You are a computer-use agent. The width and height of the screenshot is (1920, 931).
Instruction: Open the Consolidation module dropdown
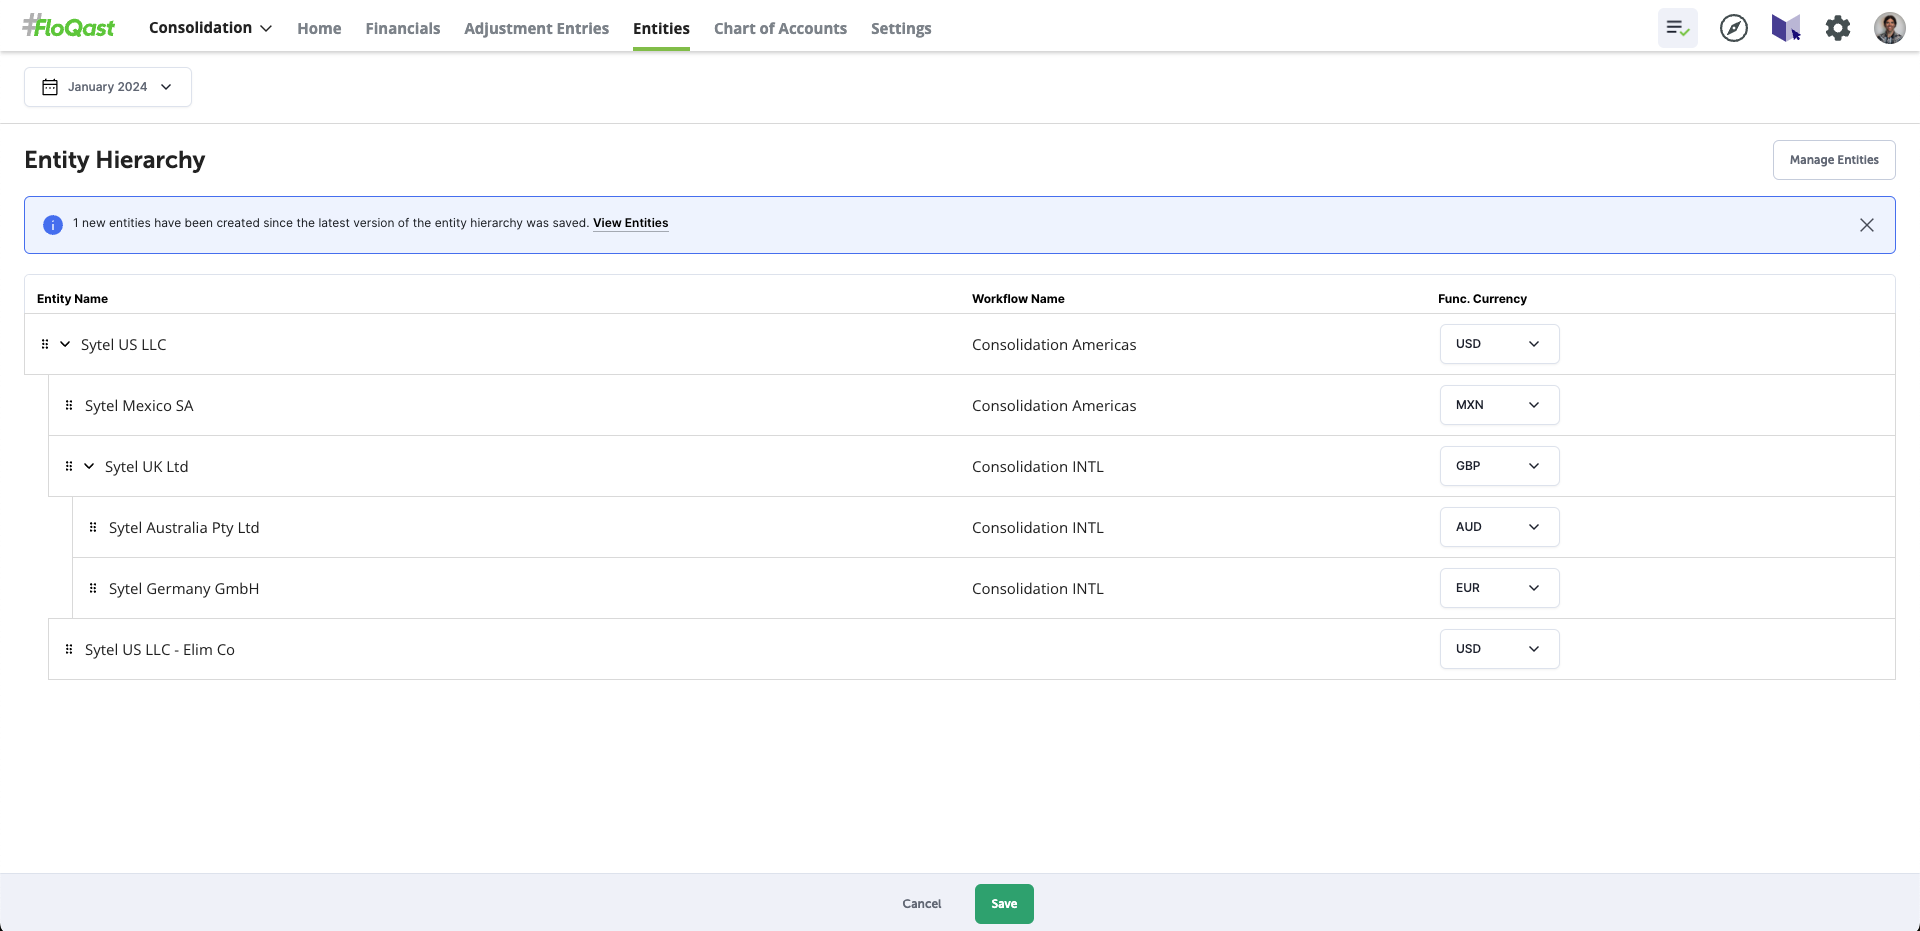pos(210,28)
